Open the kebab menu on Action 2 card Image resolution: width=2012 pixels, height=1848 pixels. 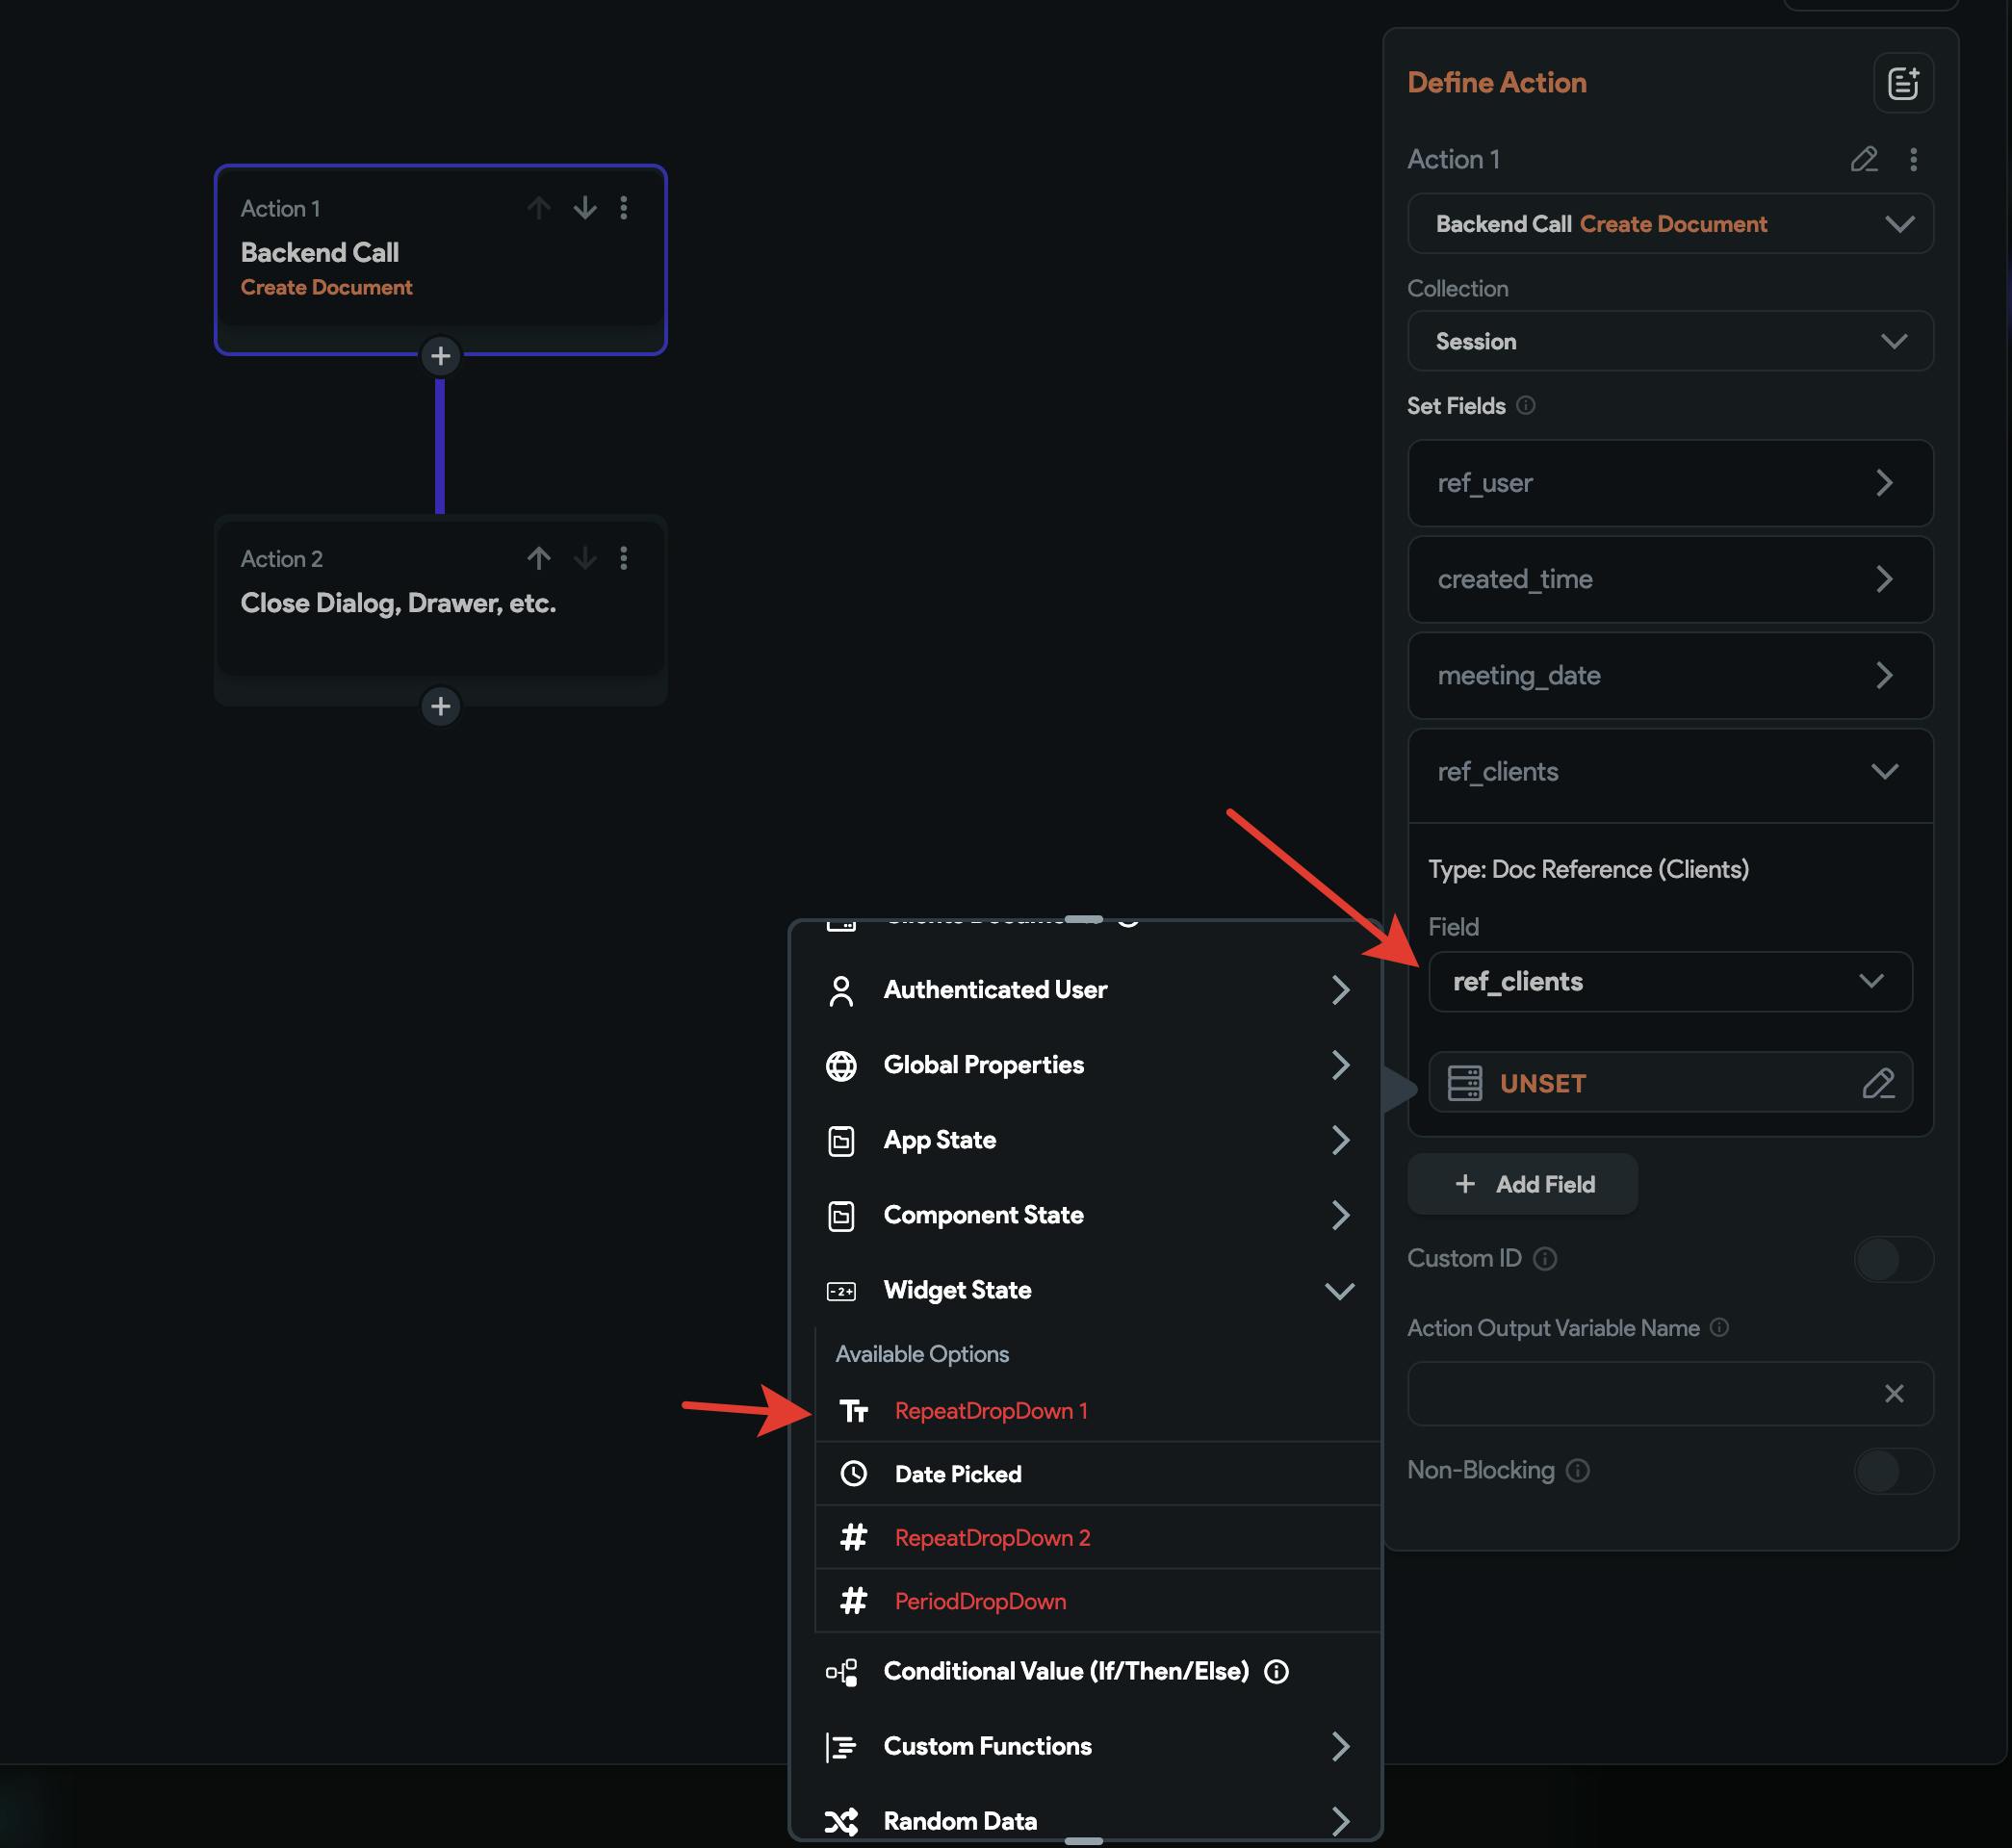click(624, 558)
